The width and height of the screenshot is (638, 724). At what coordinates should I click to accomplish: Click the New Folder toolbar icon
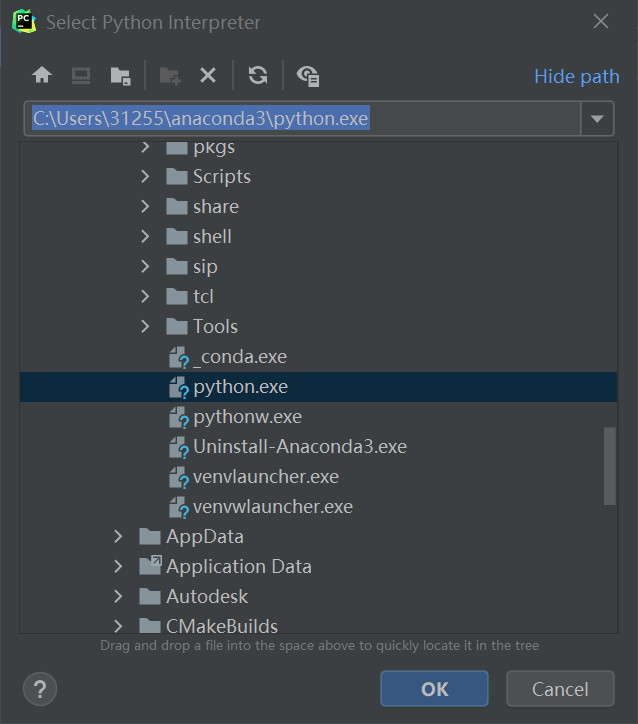pos(170,76)
